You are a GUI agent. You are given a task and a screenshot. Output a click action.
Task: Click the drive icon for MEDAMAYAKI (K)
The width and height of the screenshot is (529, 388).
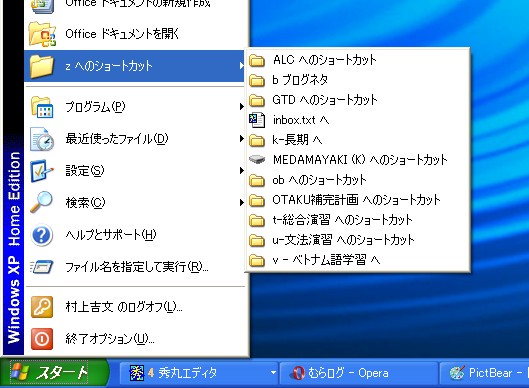257,159
